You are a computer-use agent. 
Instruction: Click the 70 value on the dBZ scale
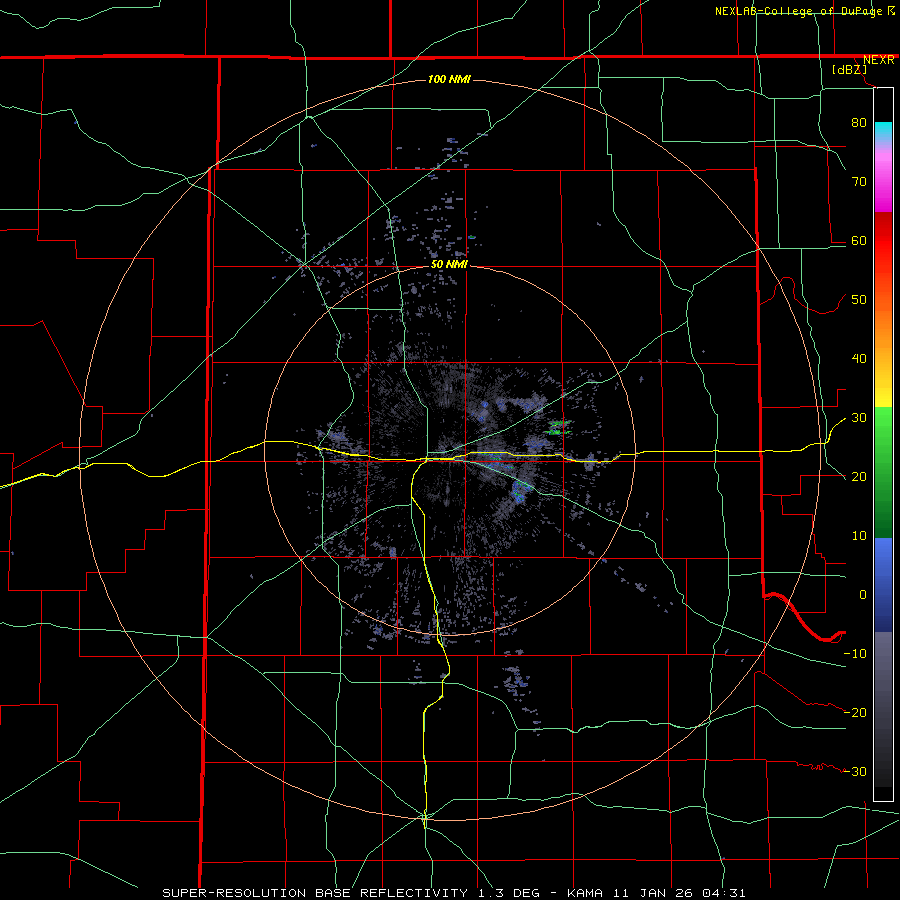click(x=859, y=181)
